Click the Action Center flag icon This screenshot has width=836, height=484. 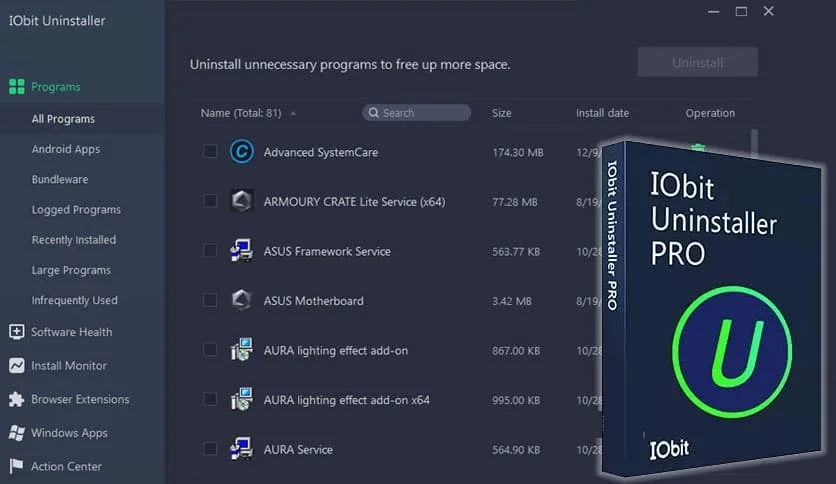[x=17, y=466]
